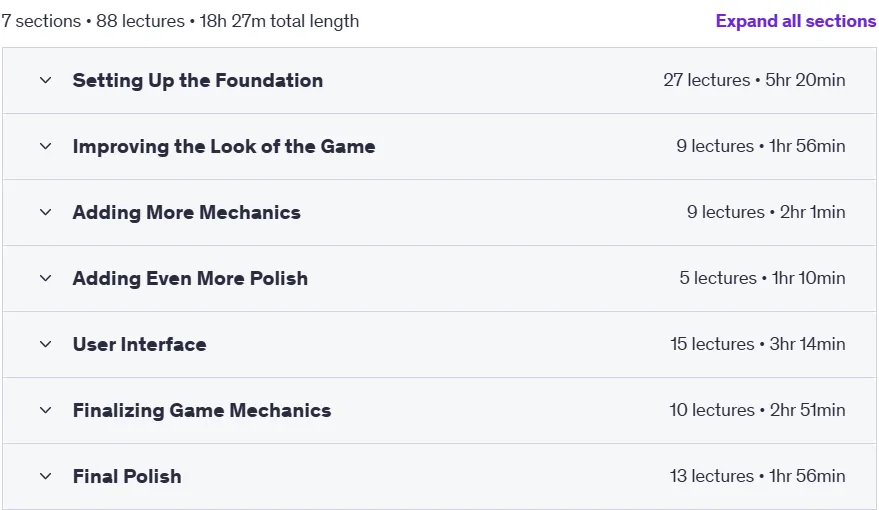Select the Final Polish section heading
The width and height of the screenshot is (879, 510).
(x=127, y=476)
